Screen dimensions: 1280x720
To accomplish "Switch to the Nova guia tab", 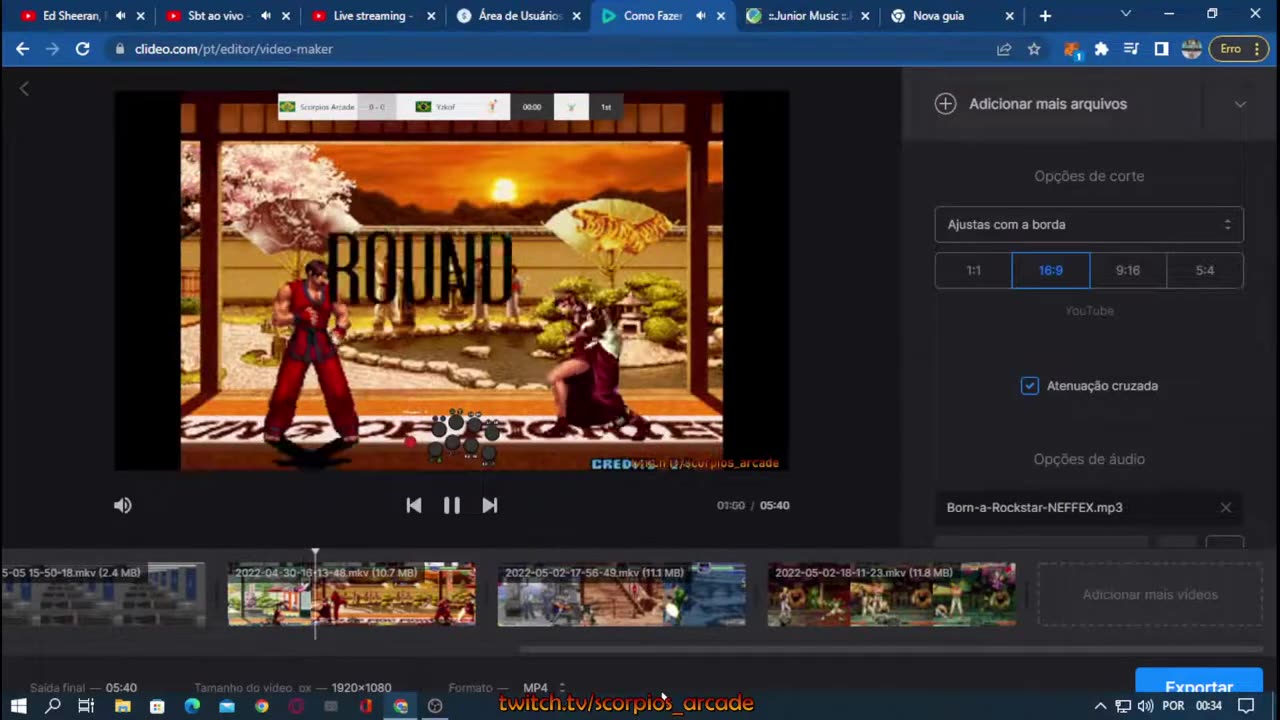I will click(x=938, y=16).
